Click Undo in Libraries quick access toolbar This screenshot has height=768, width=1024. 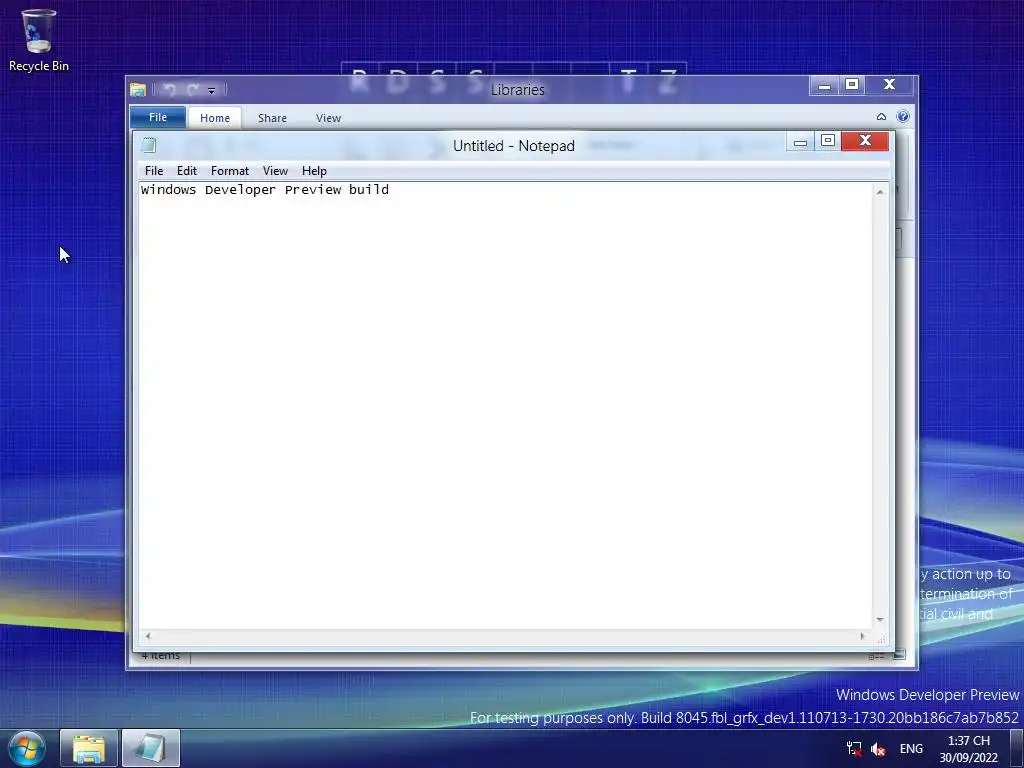(170, 90)
